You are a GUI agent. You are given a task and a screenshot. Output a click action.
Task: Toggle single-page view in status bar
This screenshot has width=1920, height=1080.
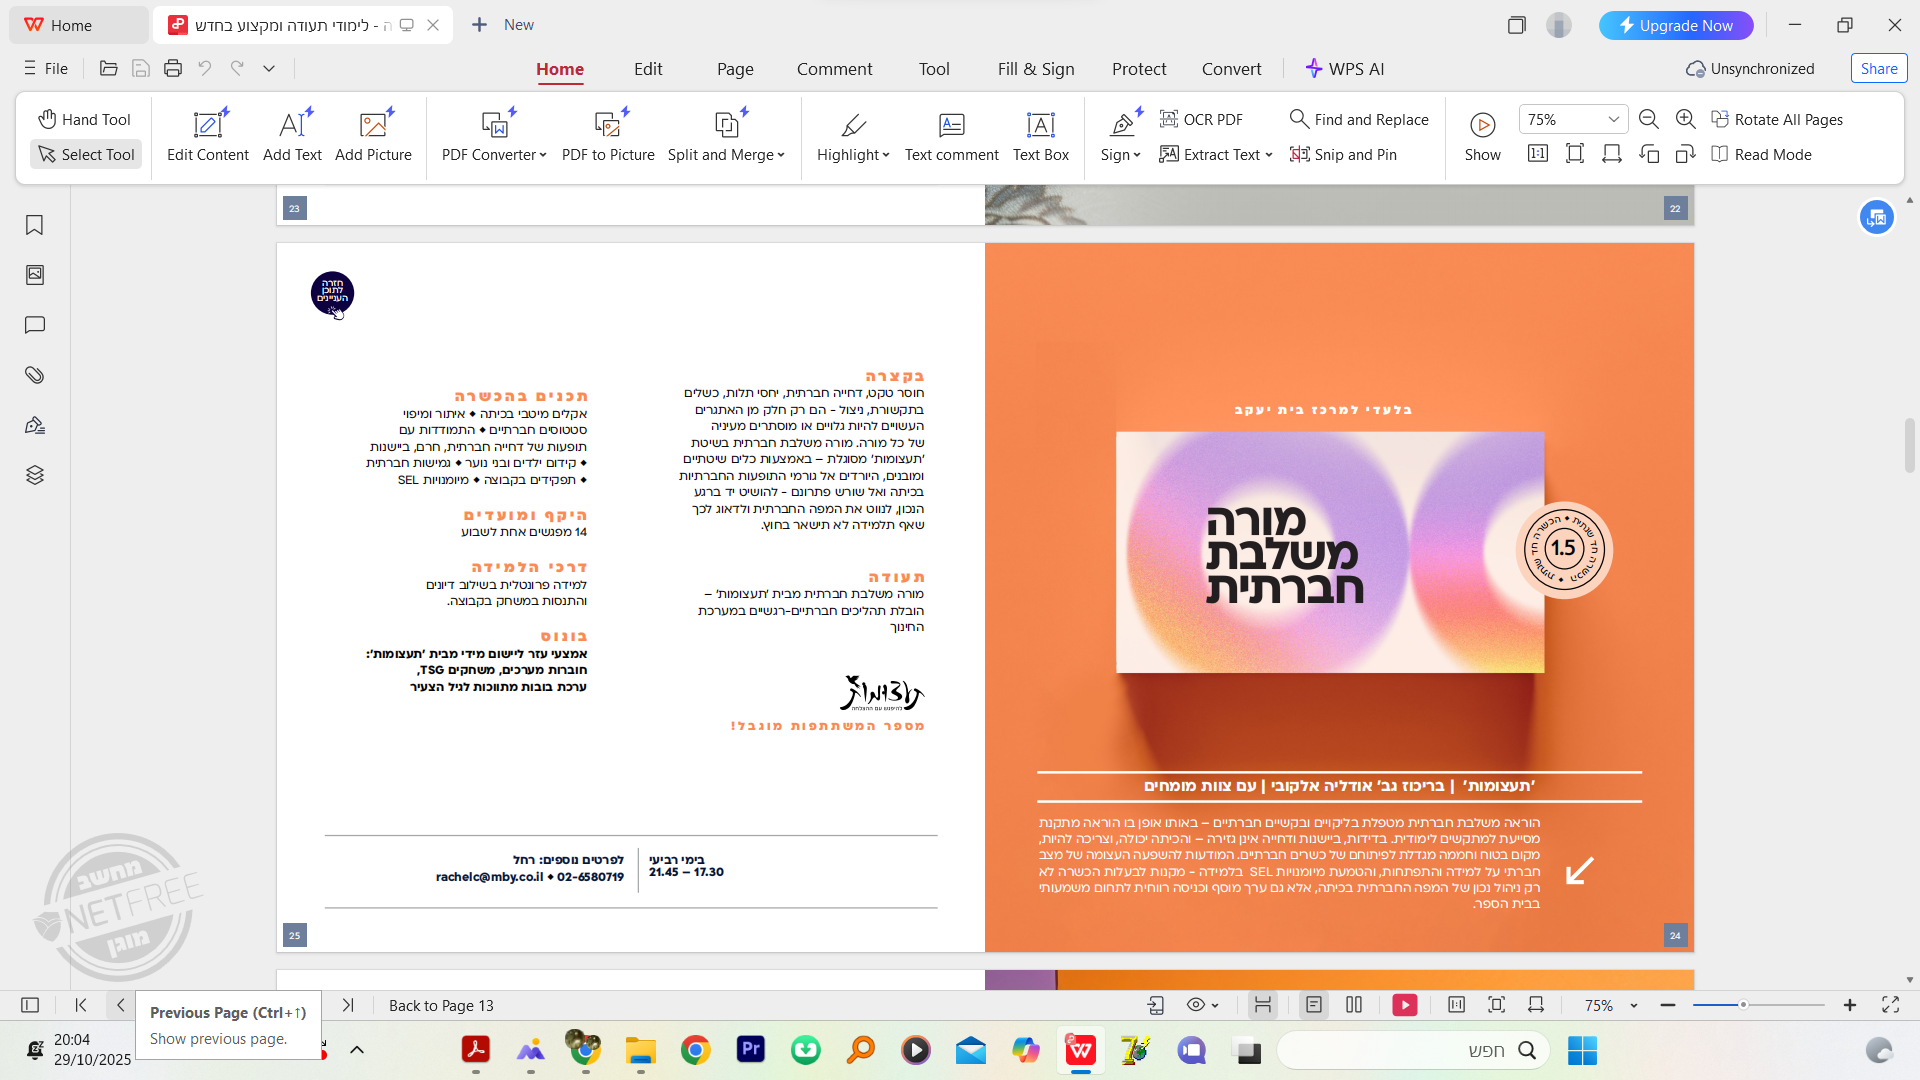(x=1314, y=1005)
